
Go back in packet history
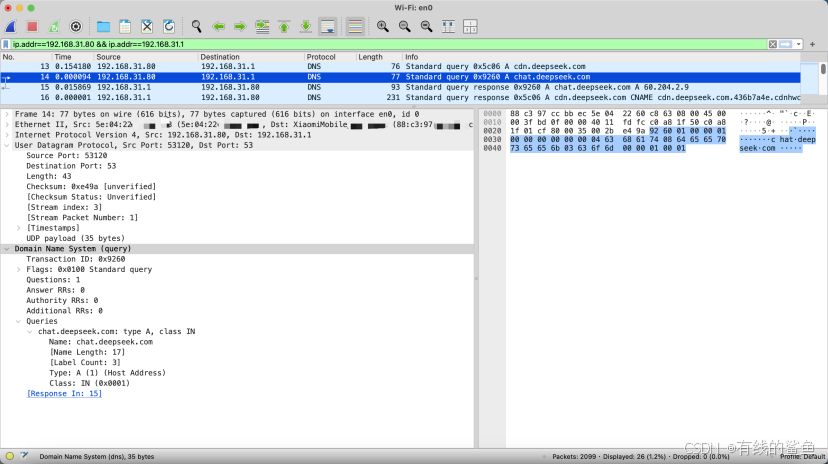[218, 26]
